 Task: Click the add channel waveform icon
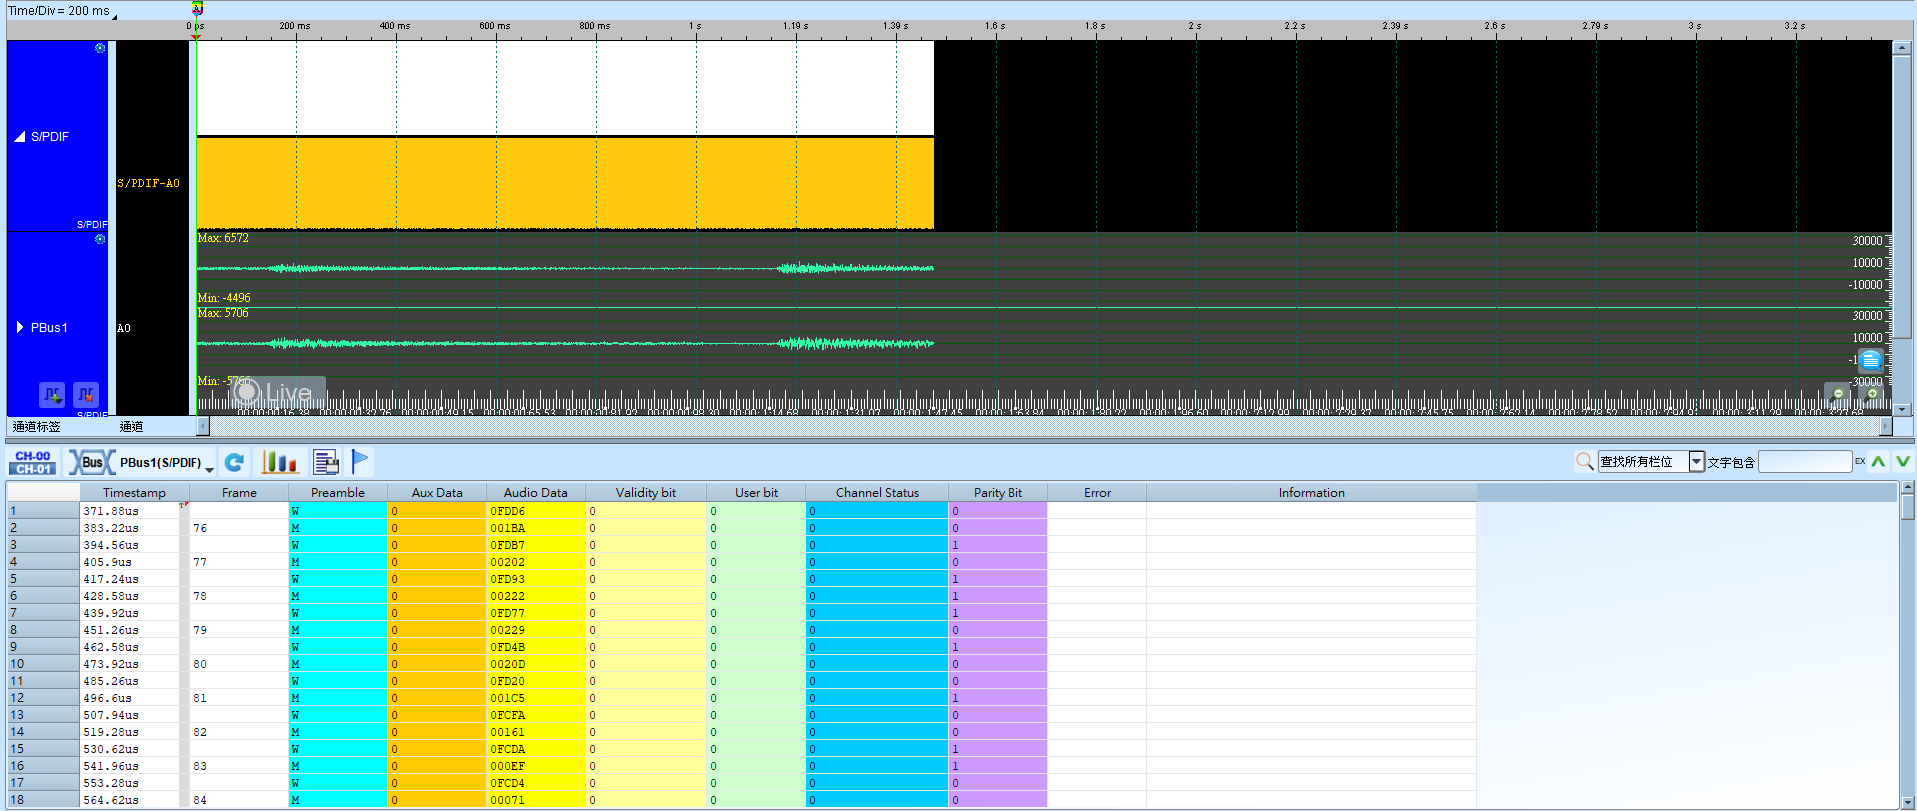(52, 394)
